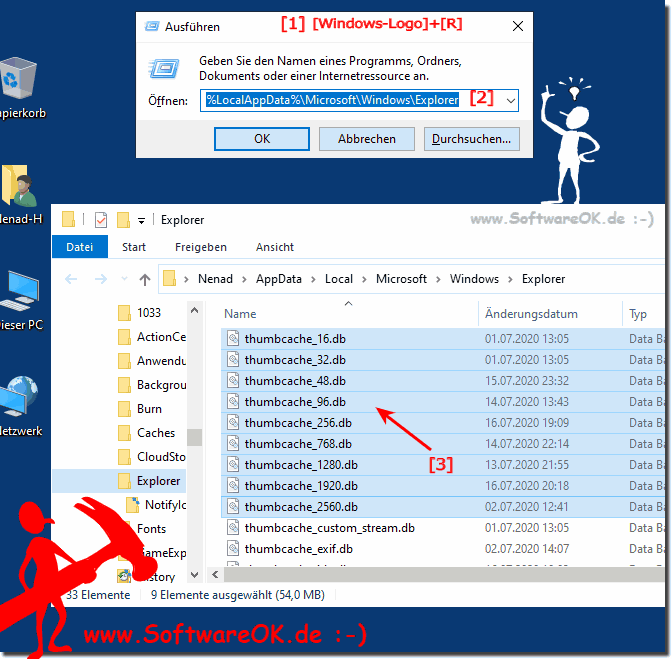Expand the chevron after Nenad in the breadcrumb
672x659 pixels.
(244, 279)
